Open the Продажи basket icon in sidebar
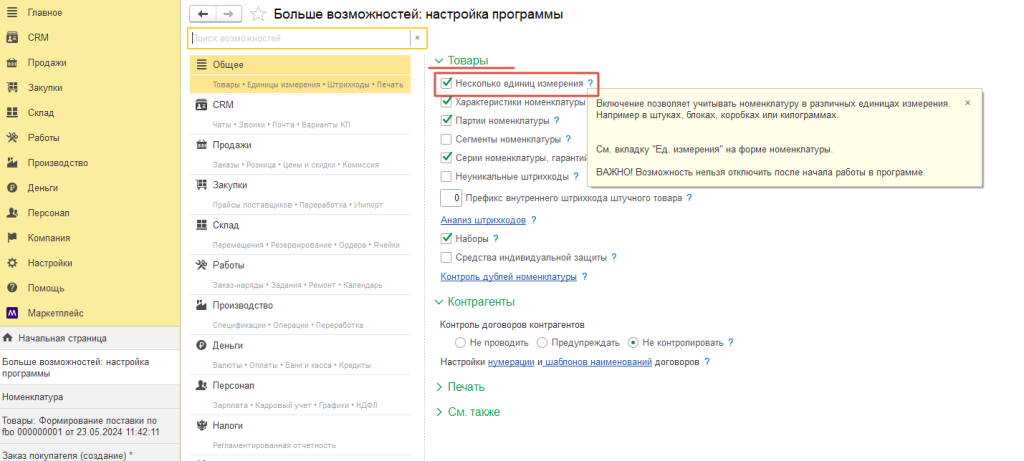1024x461 pixels. (11, 63)
